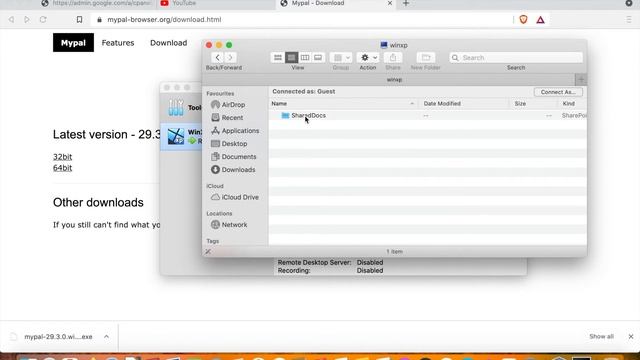Expand mypal download item options chevron
Image resolution: width=640 pixels, height=360 pixels.
coord(106,337)
